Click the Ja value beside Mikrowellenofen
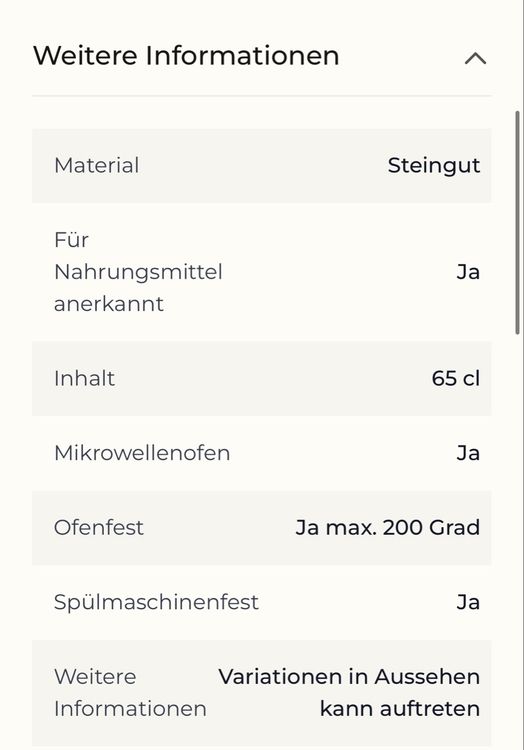The image size is (524, 750). pos(468,453)
